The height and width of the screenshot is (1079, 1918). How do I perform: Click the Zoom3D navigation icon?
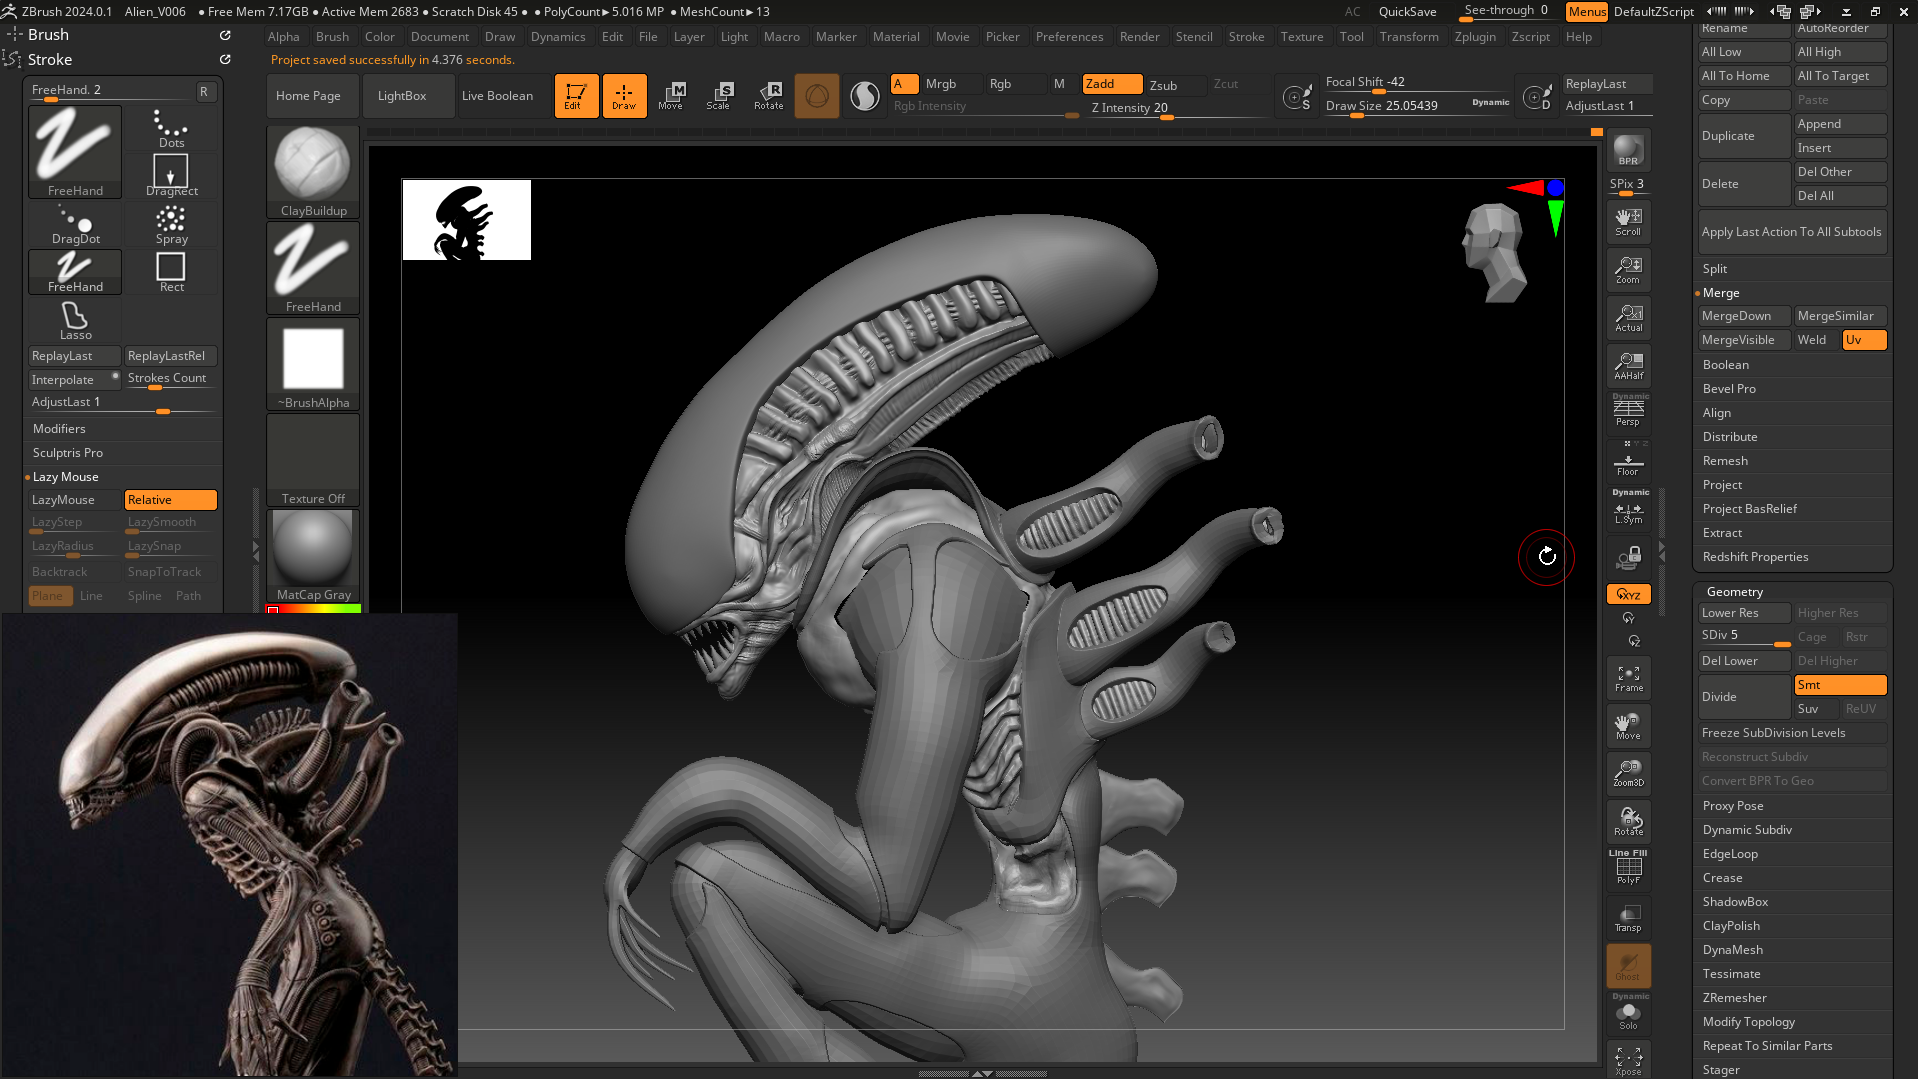pyautogui.click(x=1628, y=773)
